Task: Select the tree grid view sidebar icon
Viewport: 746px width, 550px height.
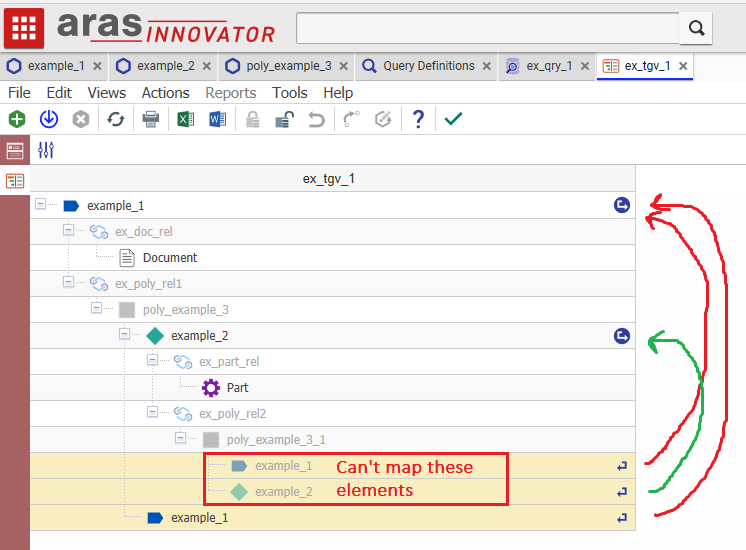Action: click(15, 181)
